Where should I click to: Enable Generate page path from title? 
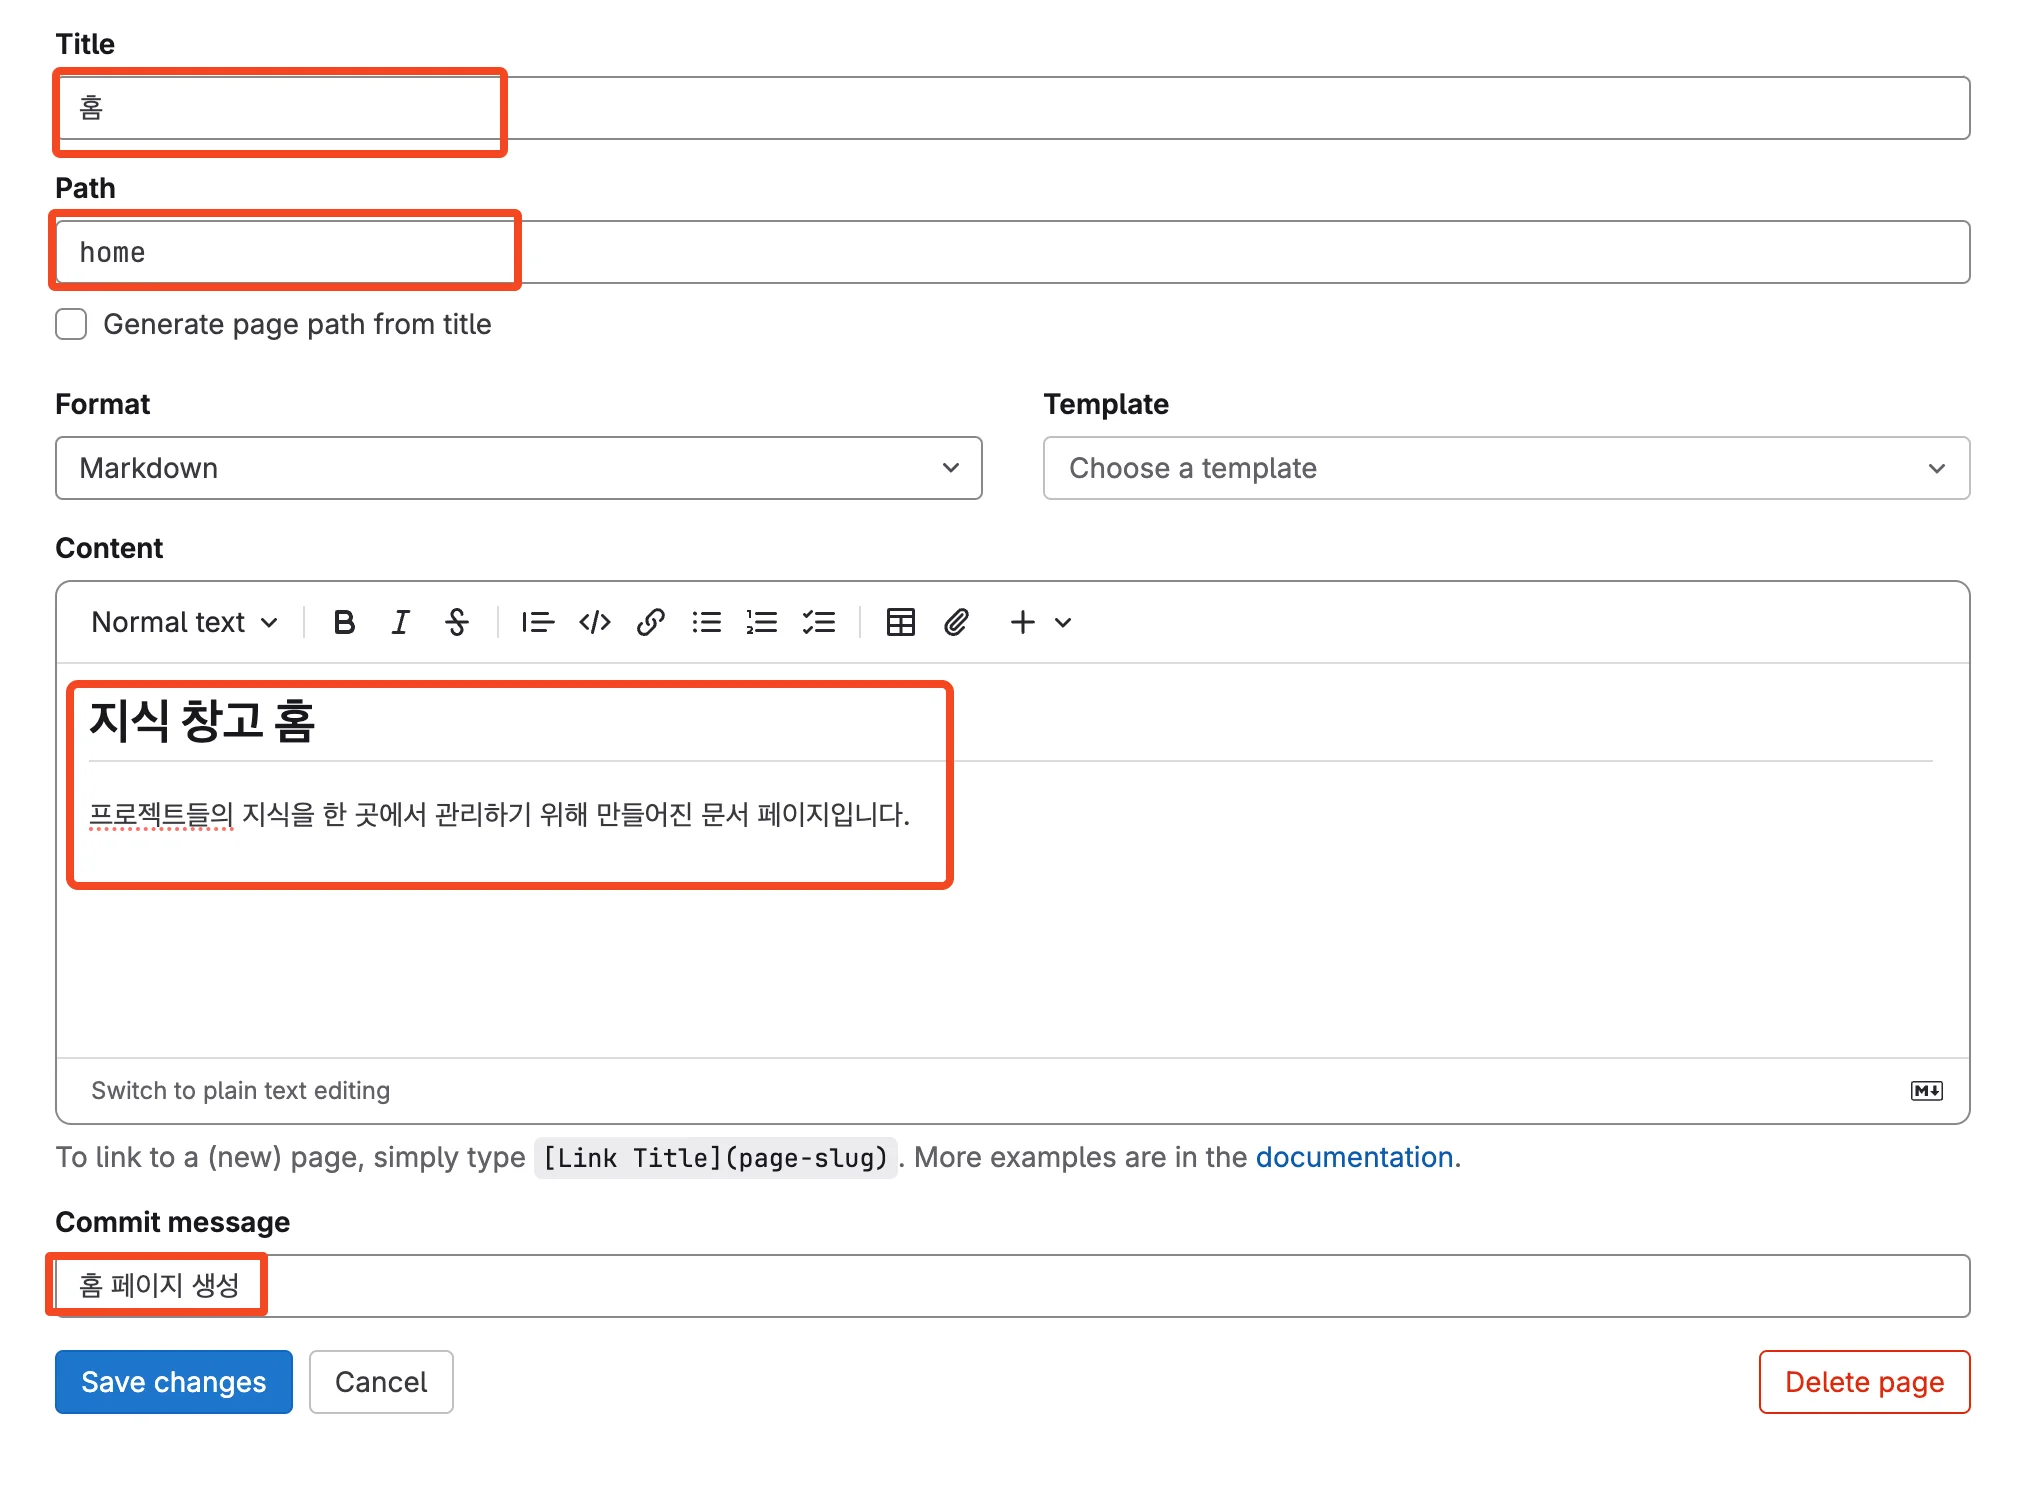click(x=71, y=324)
